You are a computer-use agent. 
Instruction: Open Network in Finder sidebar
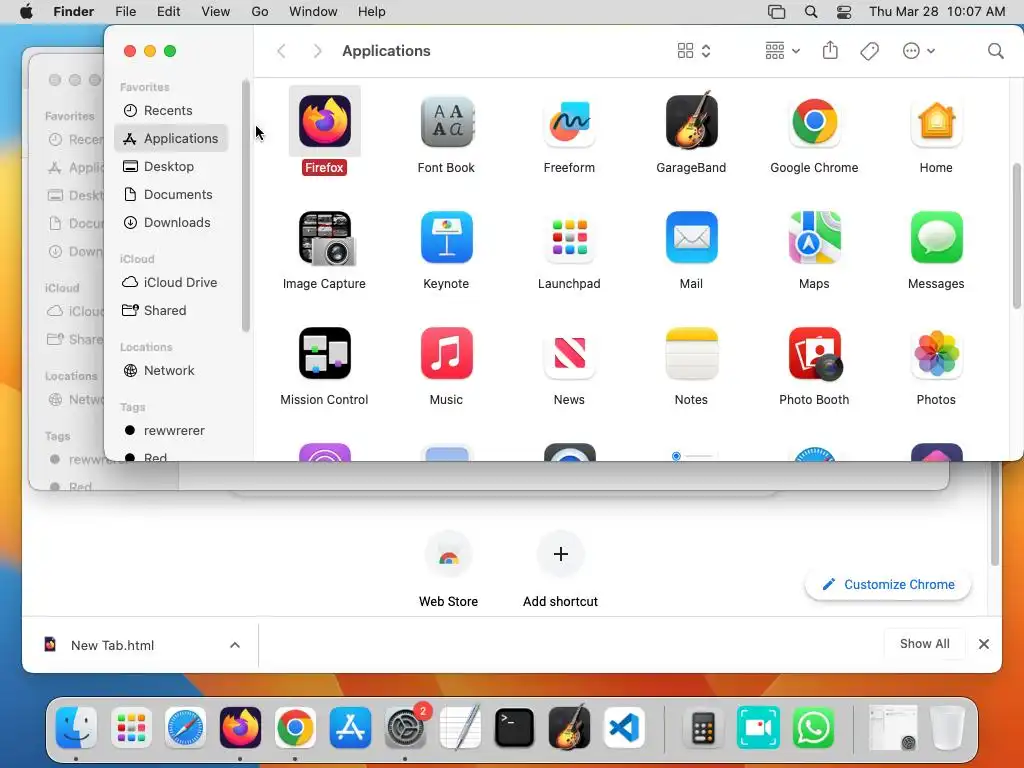click(171, 370)
